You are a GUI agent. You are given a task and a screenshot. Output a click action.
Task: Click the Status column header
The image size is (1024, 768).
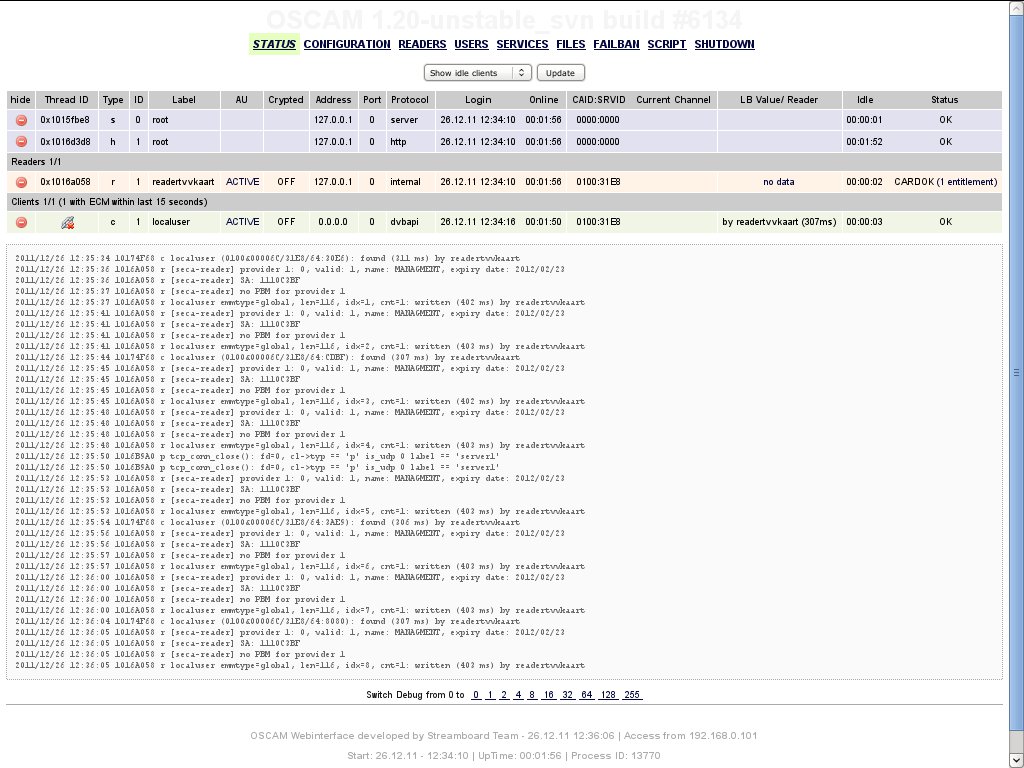pos(944,100)
